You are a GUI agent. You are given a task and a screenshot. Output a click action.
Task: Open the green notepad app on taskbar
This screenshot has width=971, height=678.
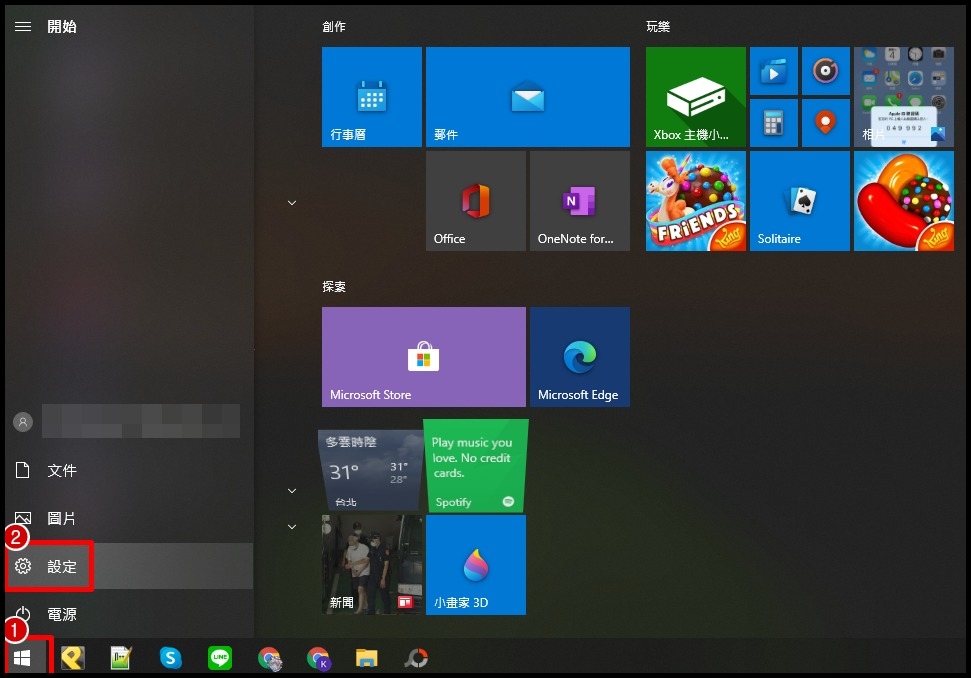coord(121,658)
